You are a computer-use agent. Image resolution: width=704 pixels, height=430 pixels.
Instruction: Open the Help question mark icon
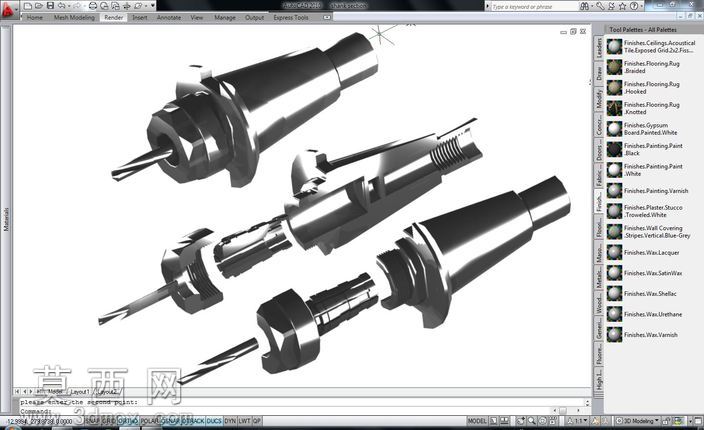[634, 6]
